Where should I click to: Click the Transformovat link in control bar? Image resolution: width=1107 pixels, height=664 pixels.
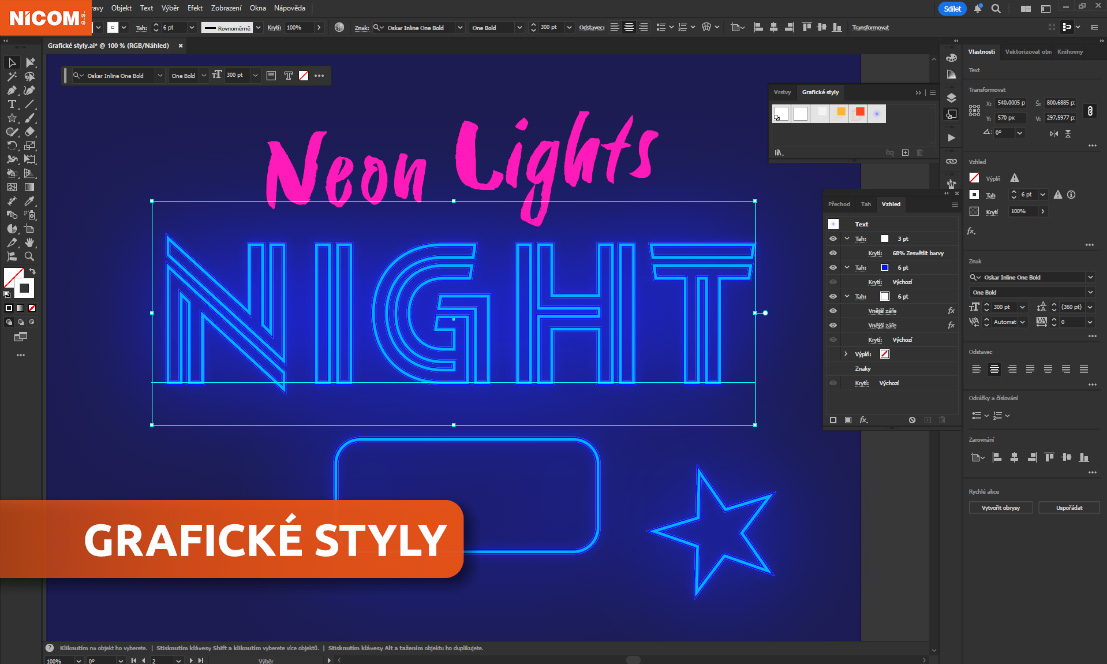pos(870,28)
